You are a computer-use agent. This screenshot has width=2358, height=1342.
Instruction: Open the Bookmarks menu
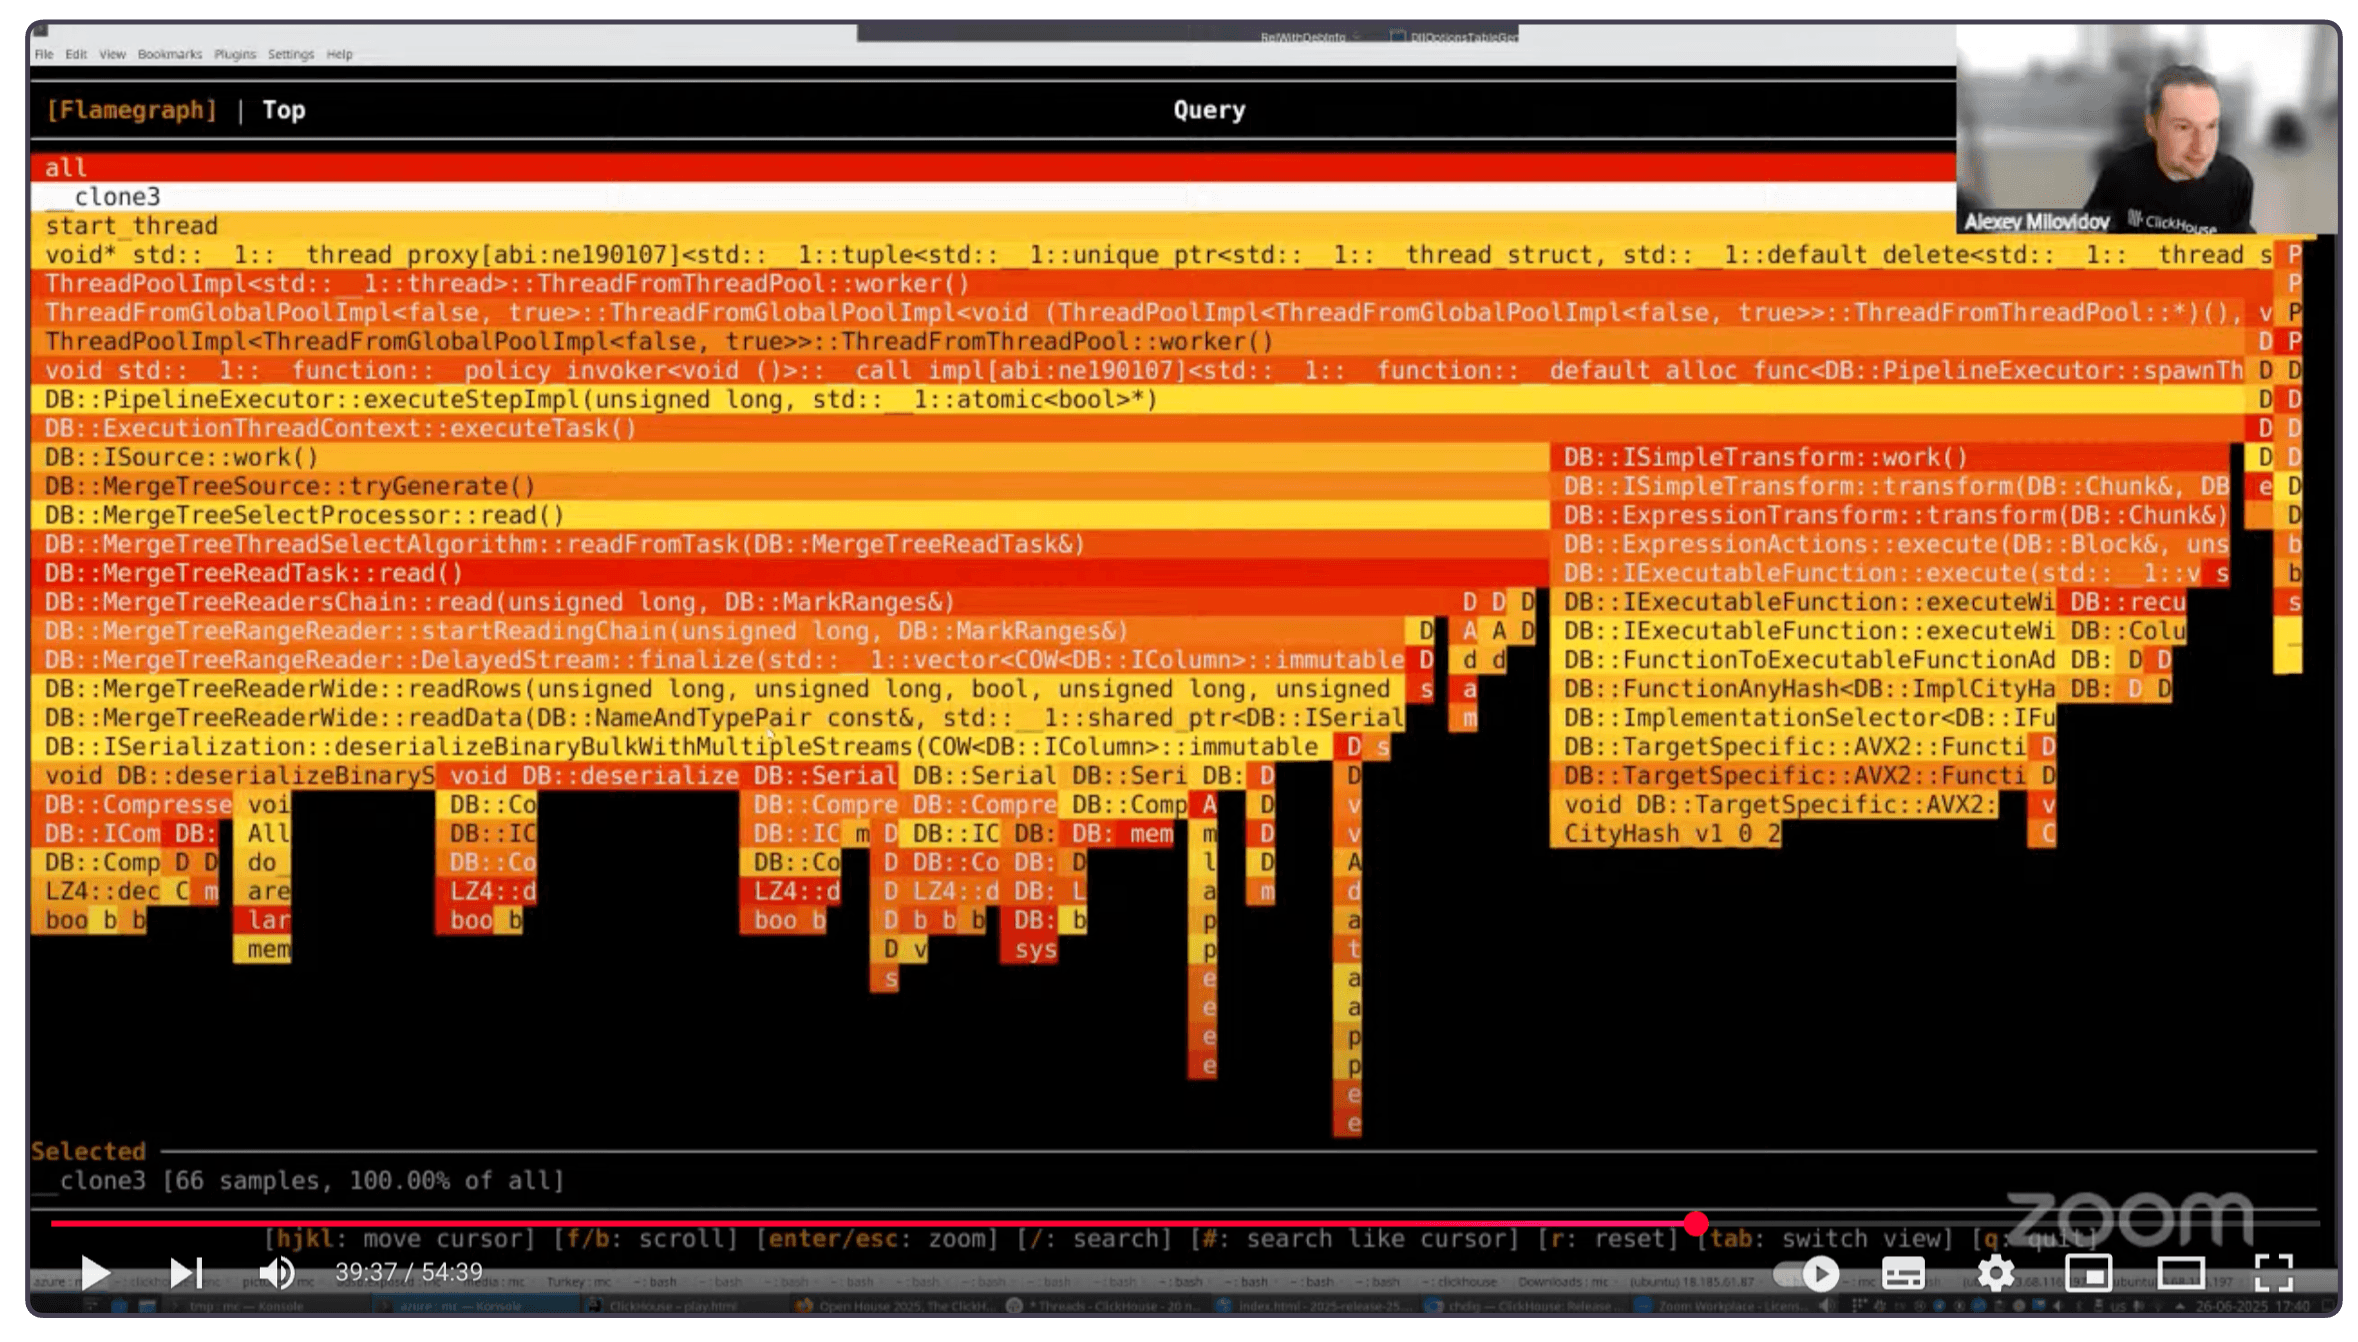coord(169,54)
